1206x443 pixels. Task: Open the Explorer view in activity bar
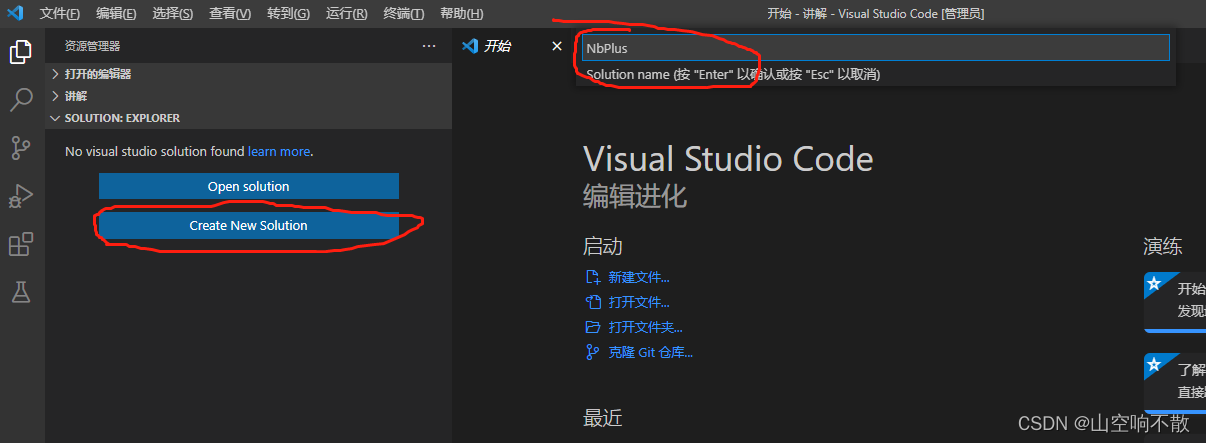(x=21, y=52)
